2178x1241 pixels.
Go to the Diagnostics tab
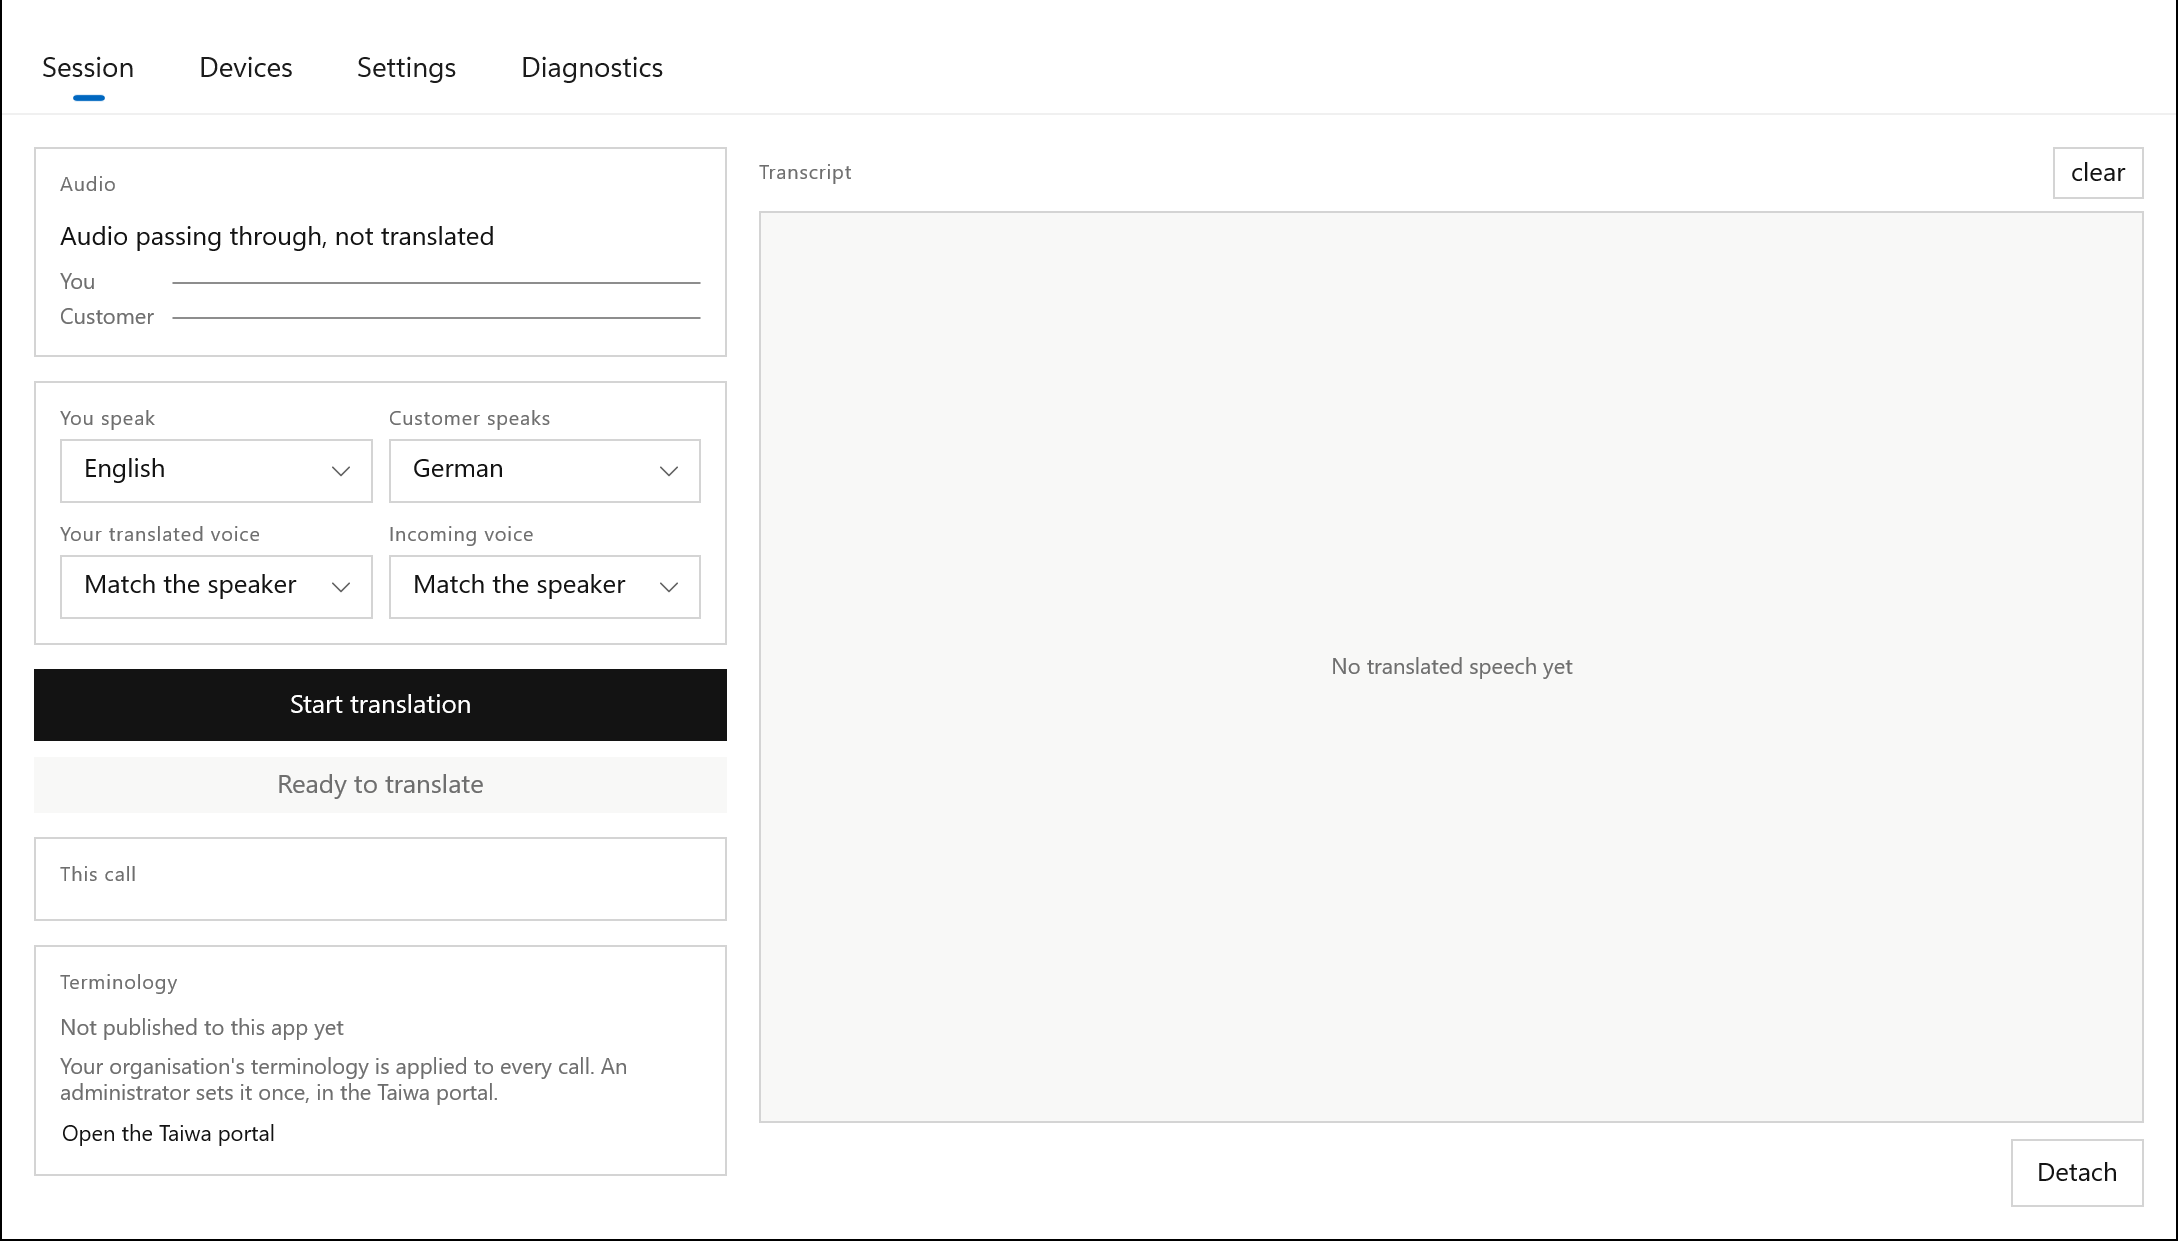click(592, 68)
